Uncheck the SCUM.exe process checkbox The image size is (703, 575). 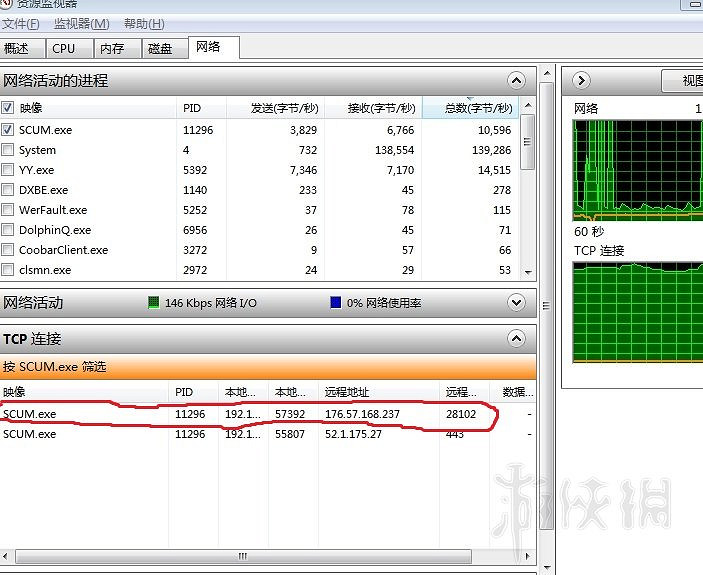pos(8,130)
